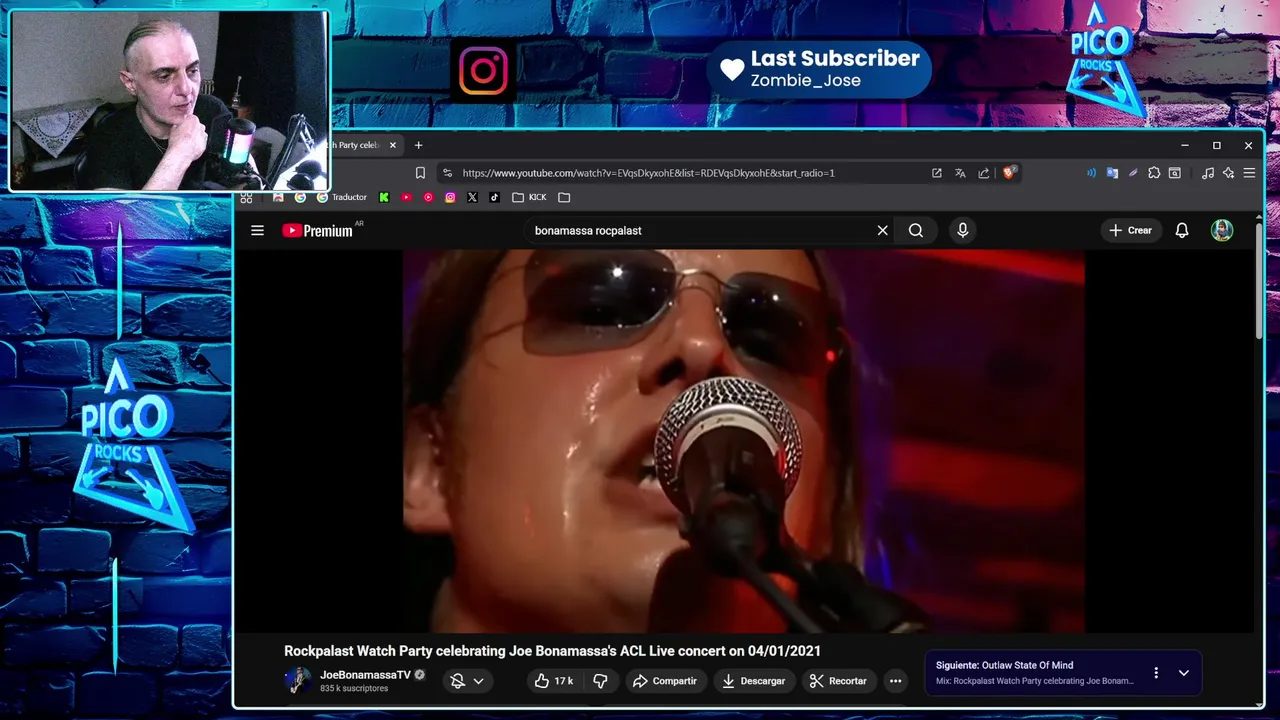
Task: Open YouTube notifications bell
Action: coord(1182,230)
